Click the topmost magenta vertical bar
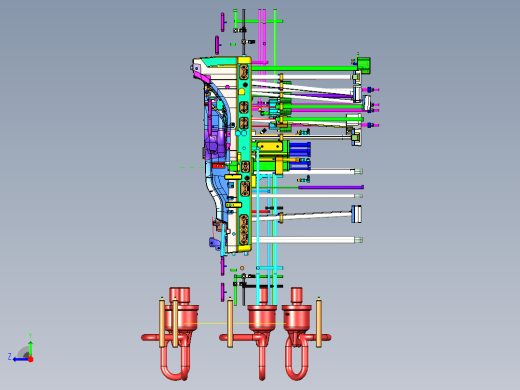Image resolution: width=520 pixels, height=390 pixels. [x=223, y=22]
